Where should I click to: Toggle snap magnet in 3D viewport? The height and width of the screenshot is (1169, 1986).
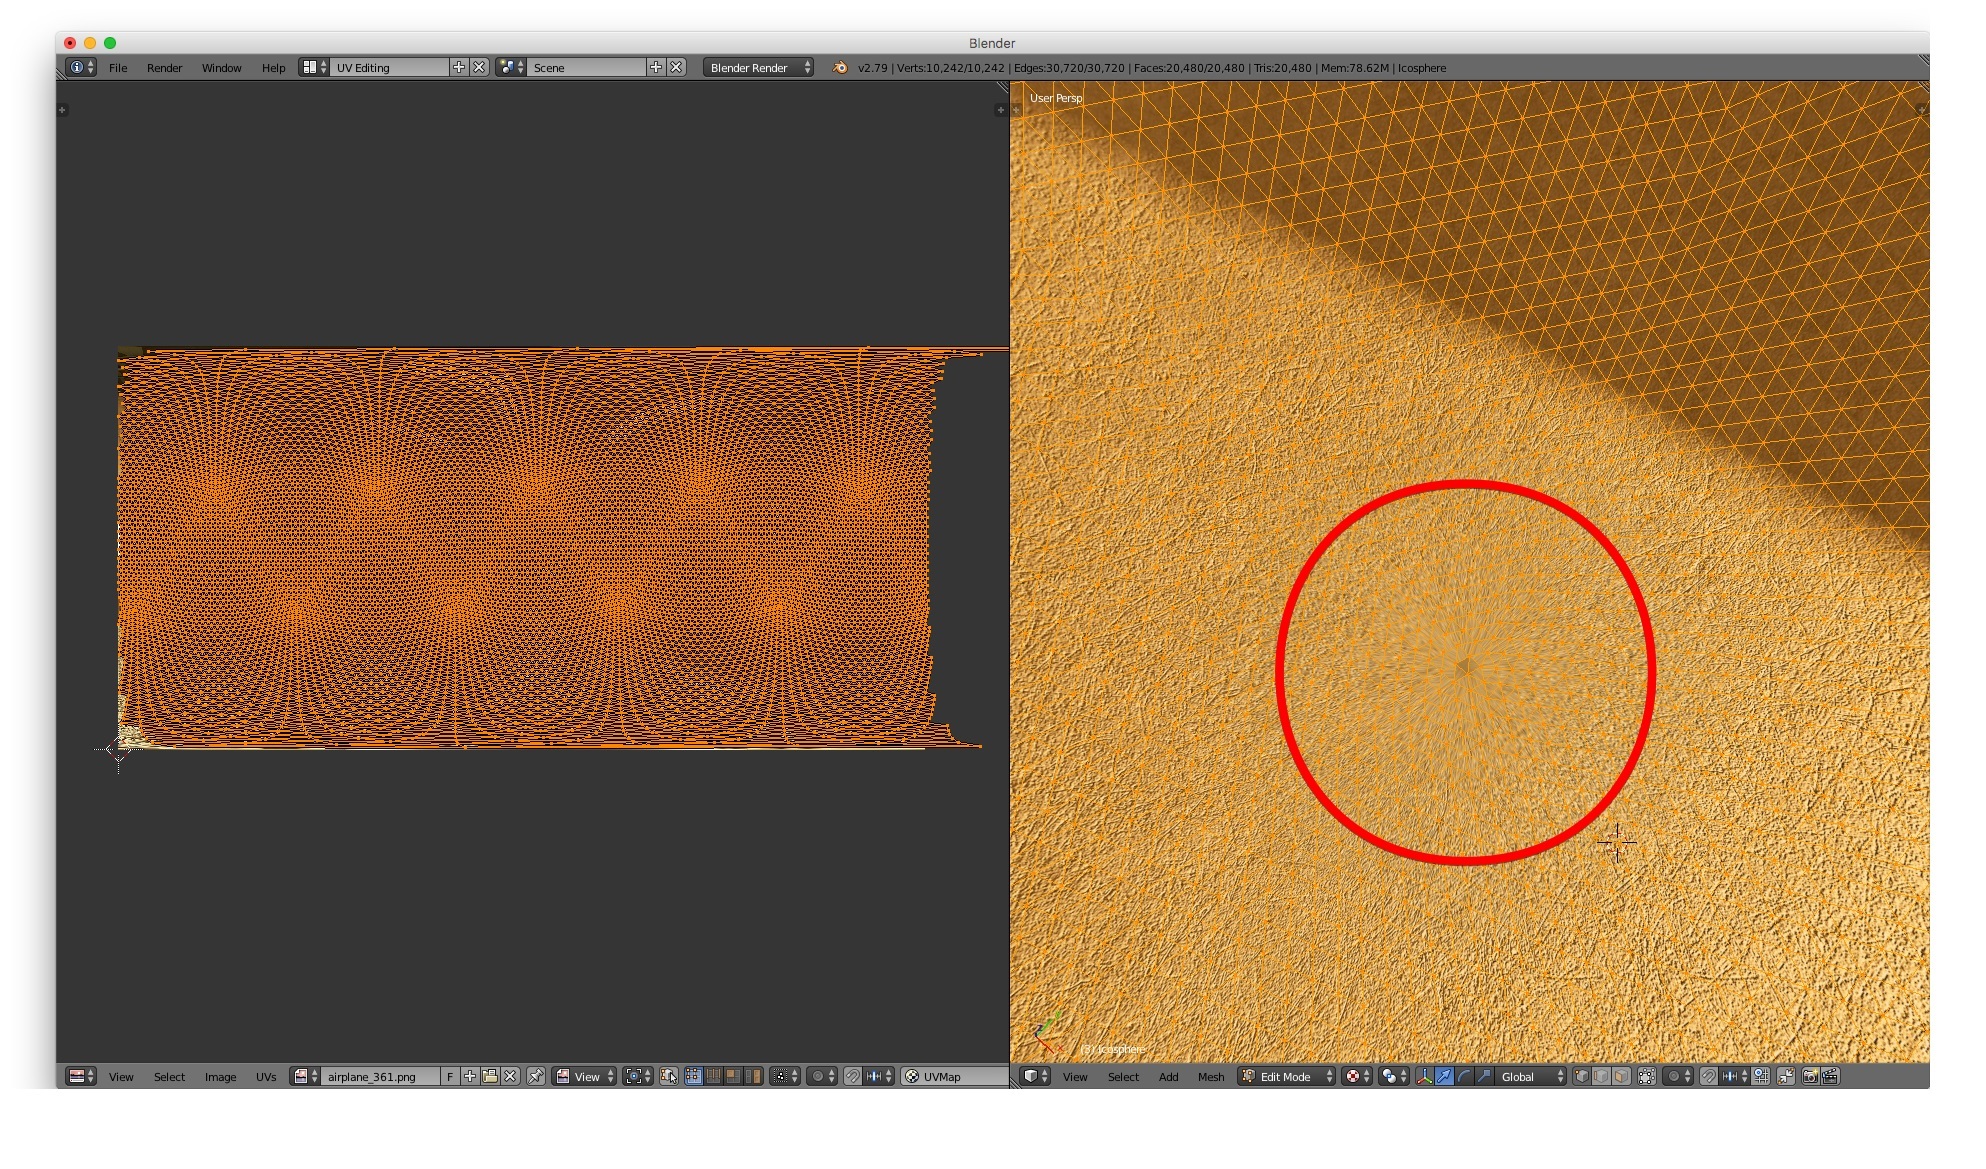pyautogui.click(x=1709, y=1076)
